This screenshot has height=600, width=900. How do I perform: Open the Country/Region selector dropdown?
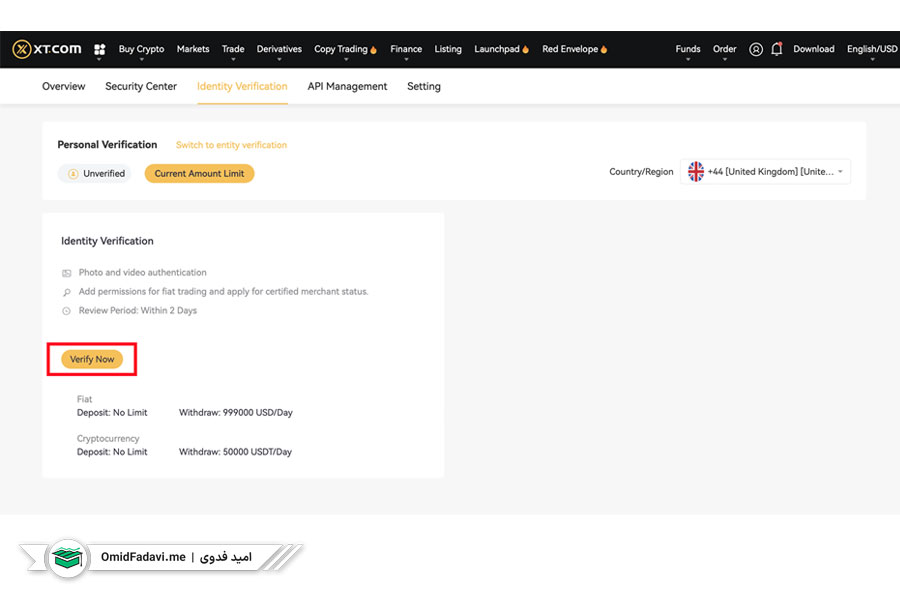765,172
